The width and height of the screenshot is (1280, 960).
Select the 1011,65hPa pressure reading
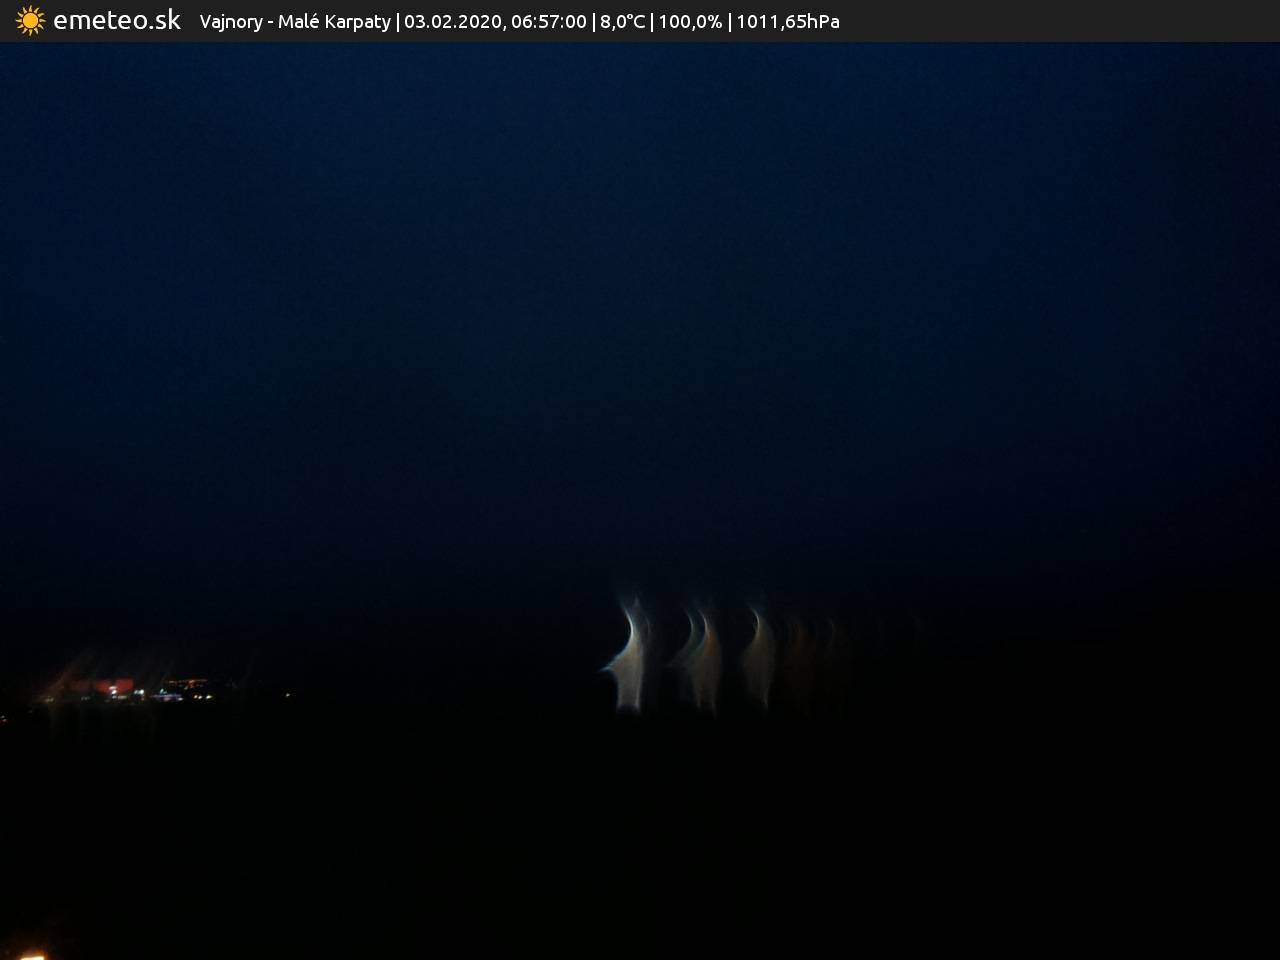pyautogui.click(x=788, y=22)
